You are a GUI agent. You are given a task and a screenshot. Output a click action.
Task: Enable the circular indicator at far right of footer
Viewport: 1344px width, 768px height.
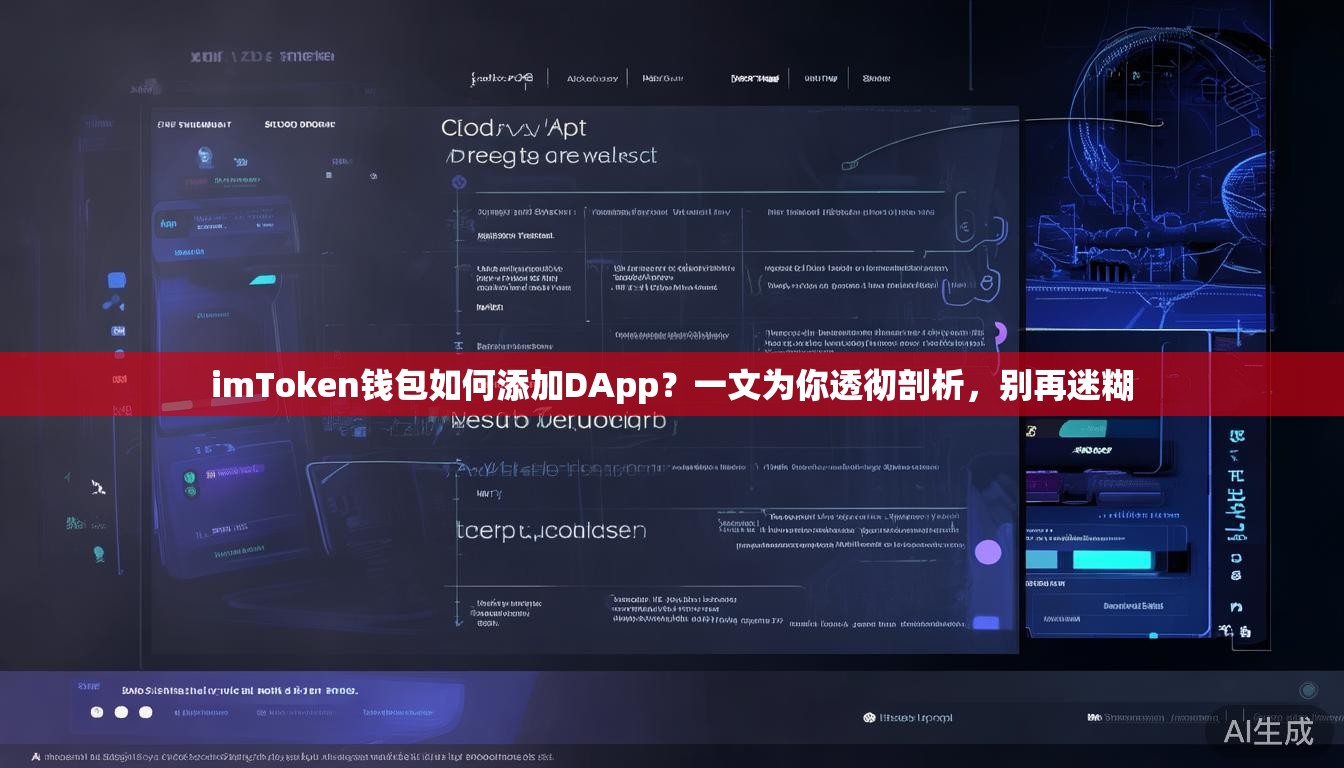tap(1306, 689)
